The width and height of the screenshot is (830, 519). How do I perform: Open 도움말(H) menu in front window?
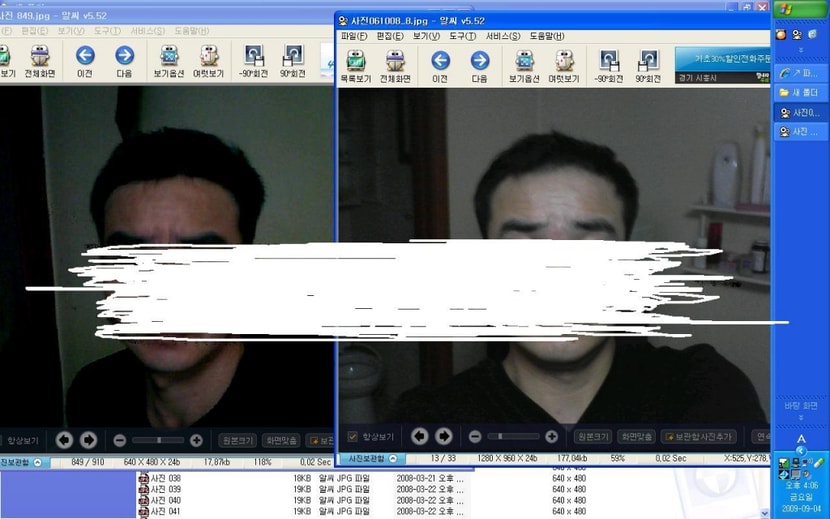point(547,36)
